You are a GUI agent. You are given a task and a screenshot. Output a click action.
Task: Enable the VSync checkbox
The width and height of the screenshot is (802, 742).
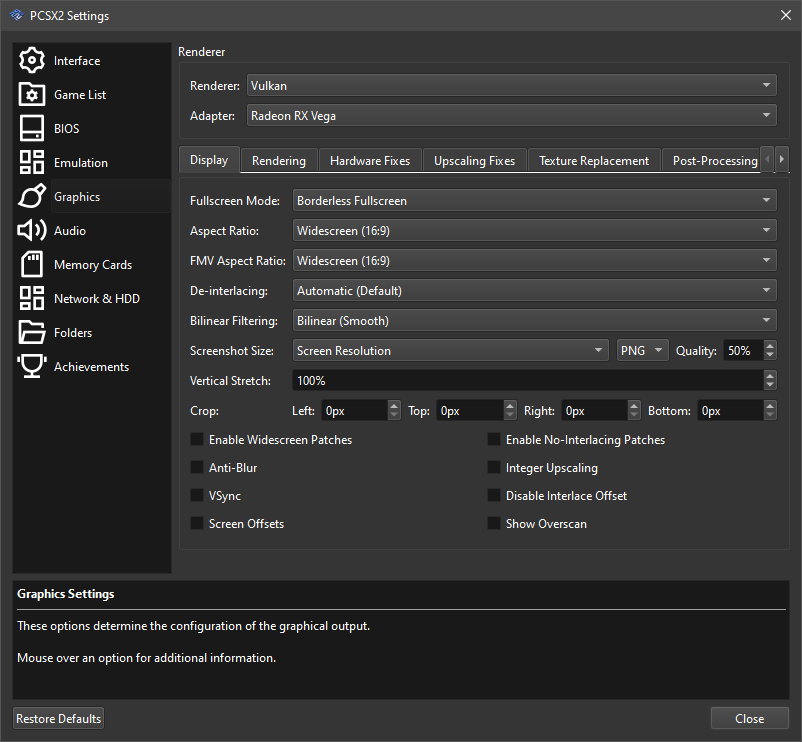click(x=197, y=495)
